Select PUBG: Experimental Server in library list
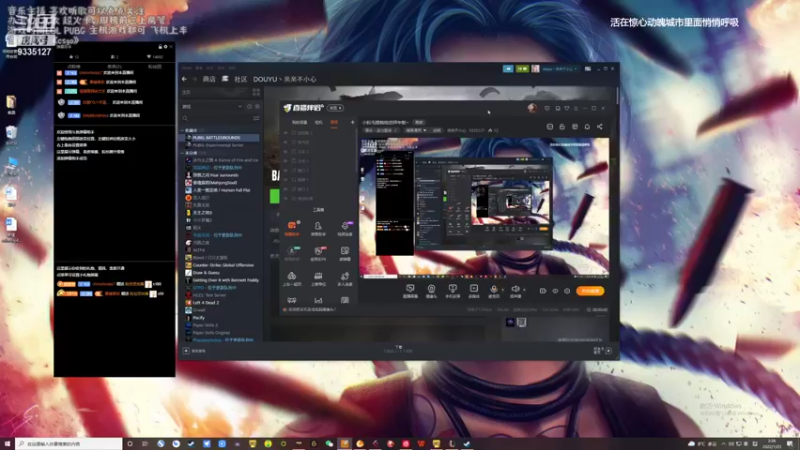The height and width of the screenshot is (450, 800). pos(218,145)
